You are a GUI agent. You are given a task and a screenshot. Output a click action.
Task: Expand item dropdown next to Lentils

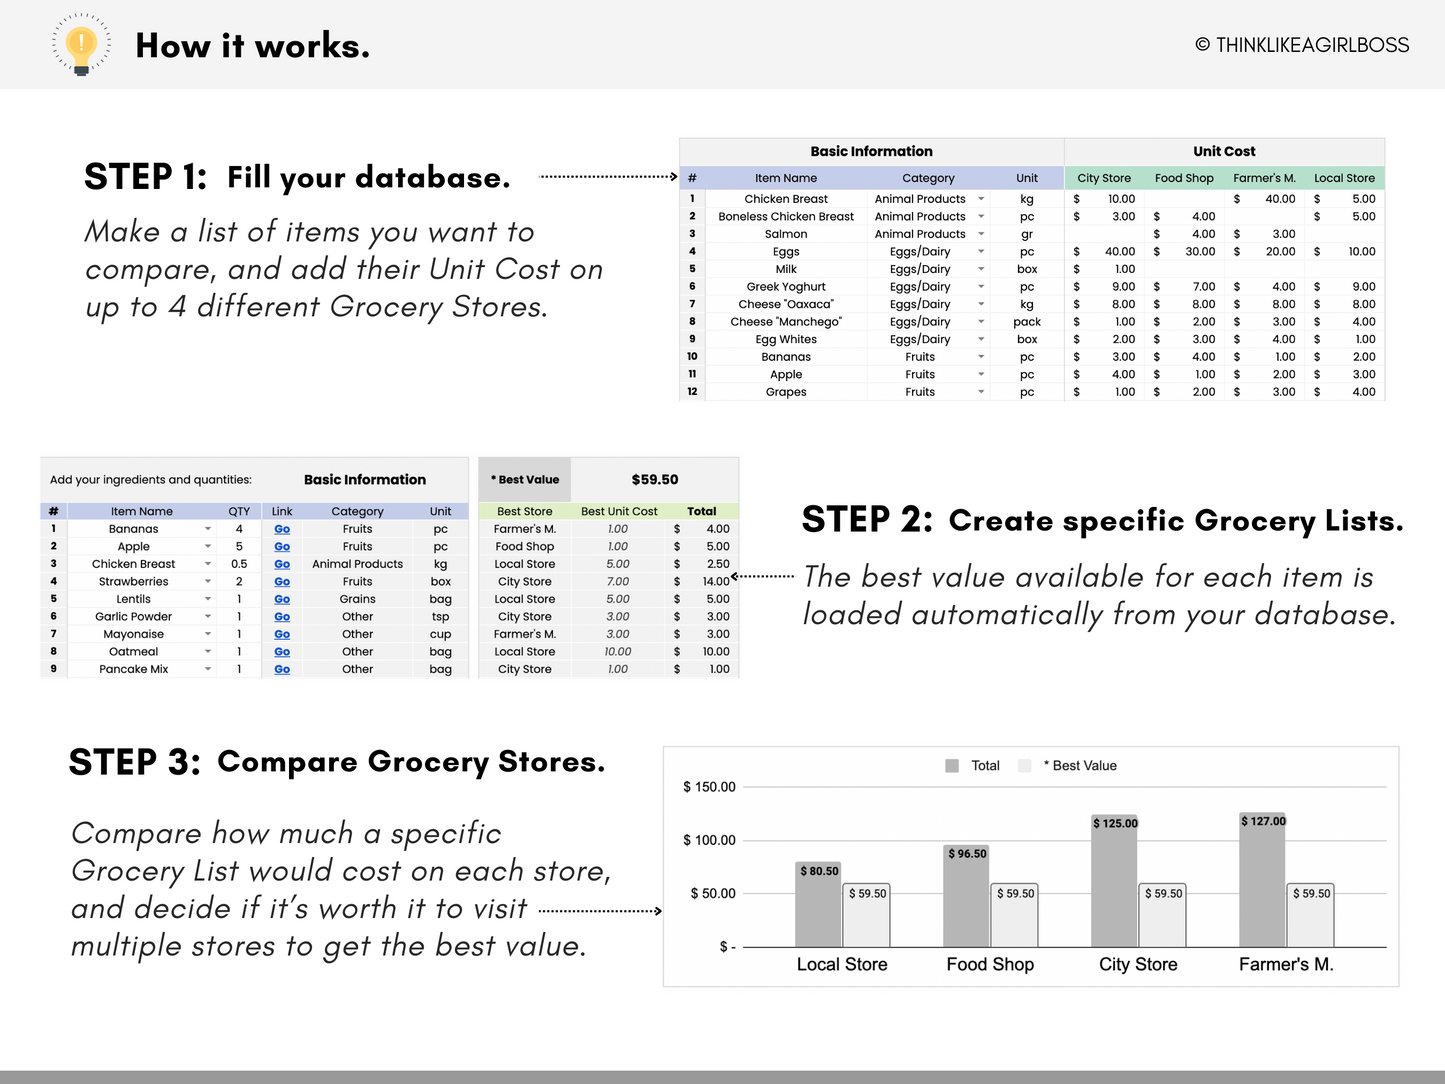pos(207,598)
